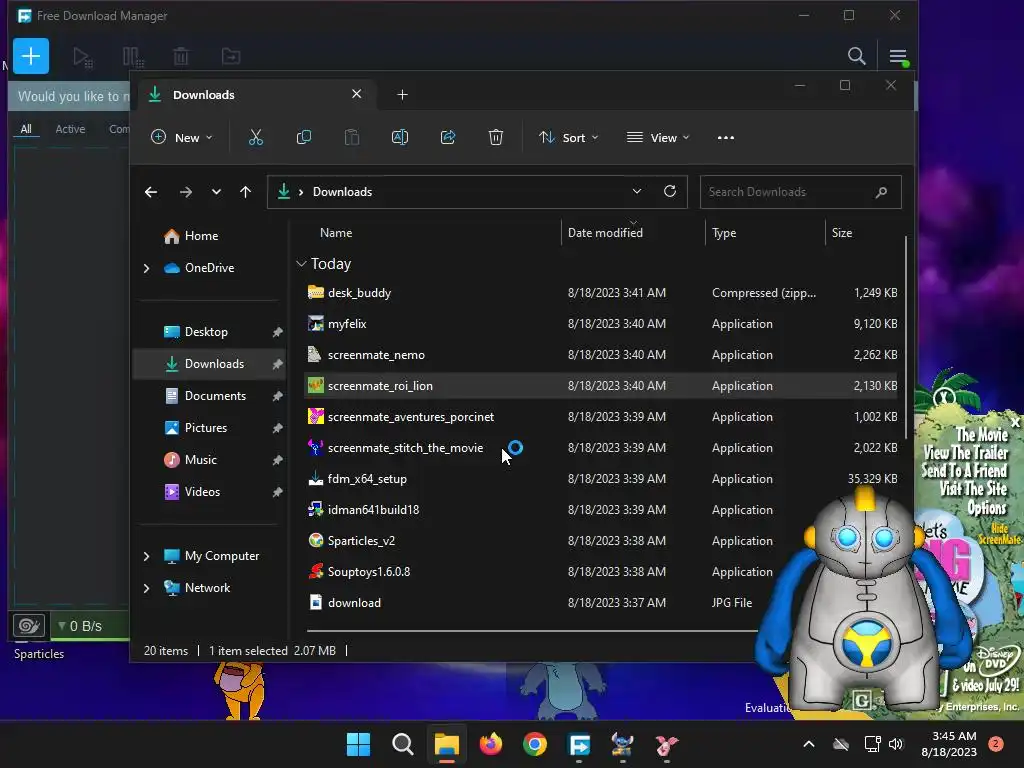Image resolution: width=1024 pixels, height=768 pixels.
Task: Click the vertical scrollbar in file list
Action: click(x=906, y=337)
